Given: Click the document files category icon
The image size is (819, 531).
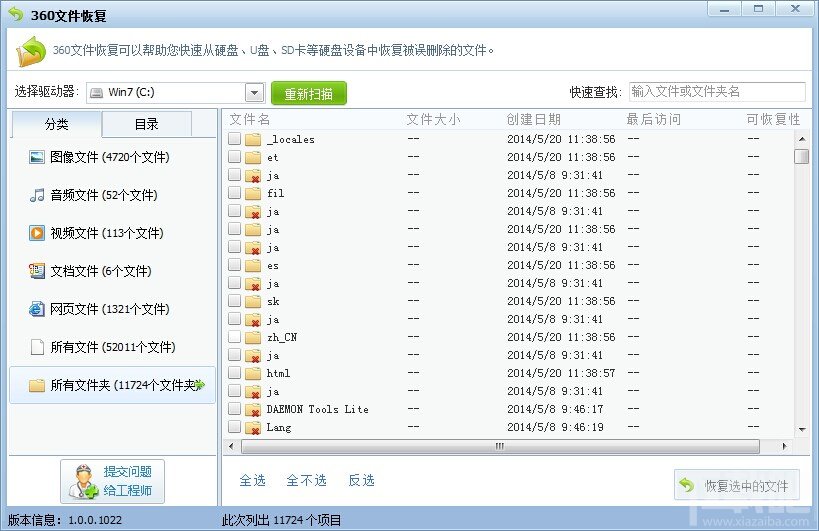Looking at the screenshot, I should pyautogui.click(x=37, y=271).
